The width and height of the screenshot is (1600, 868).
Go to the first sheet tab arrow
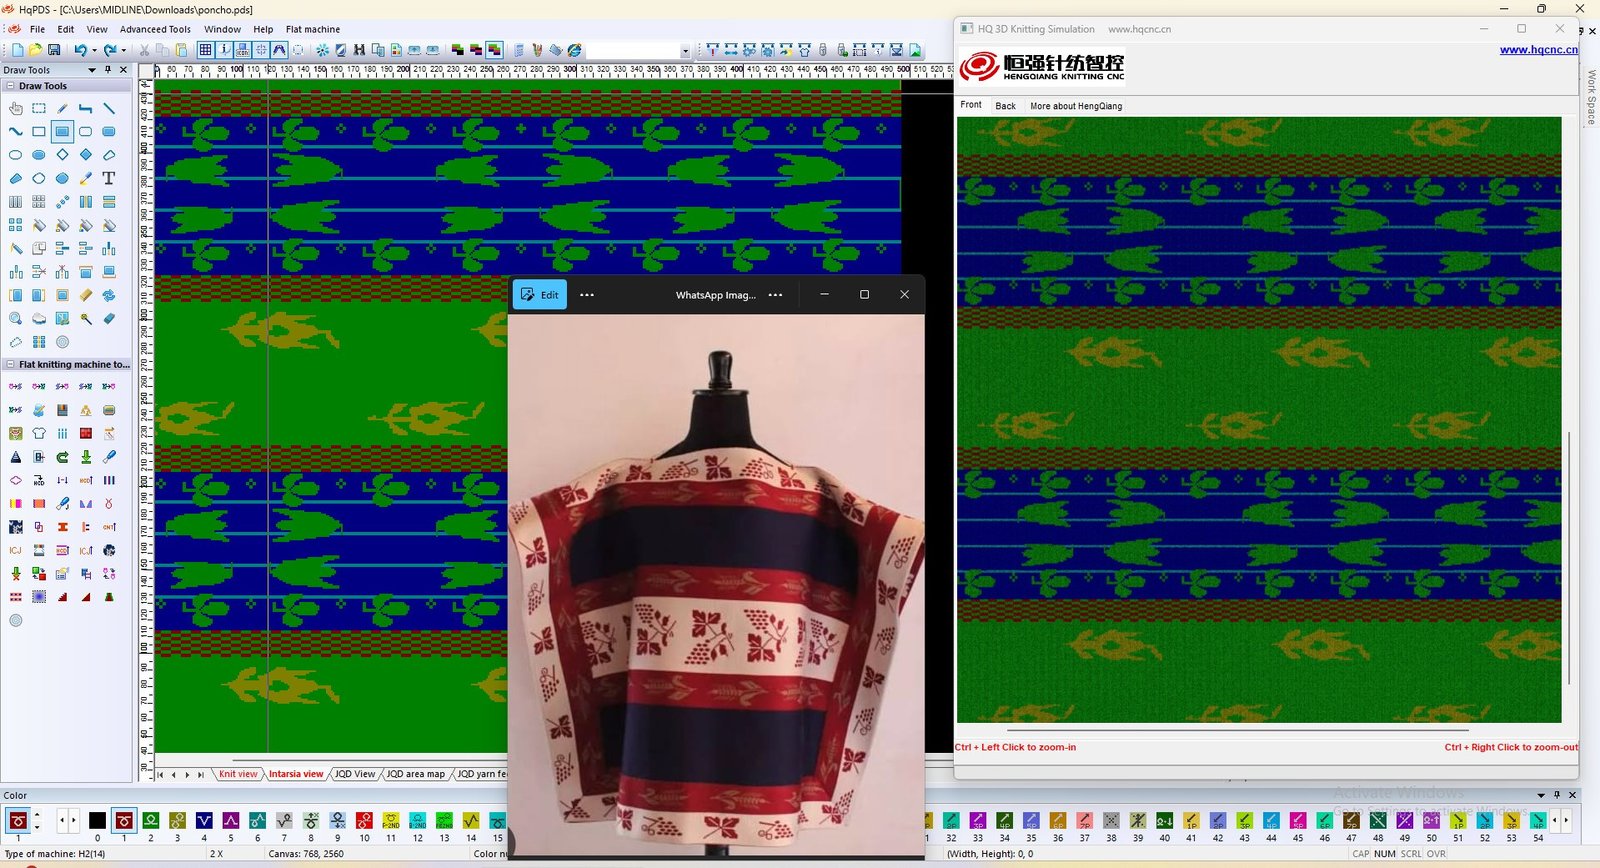point(160,775)
